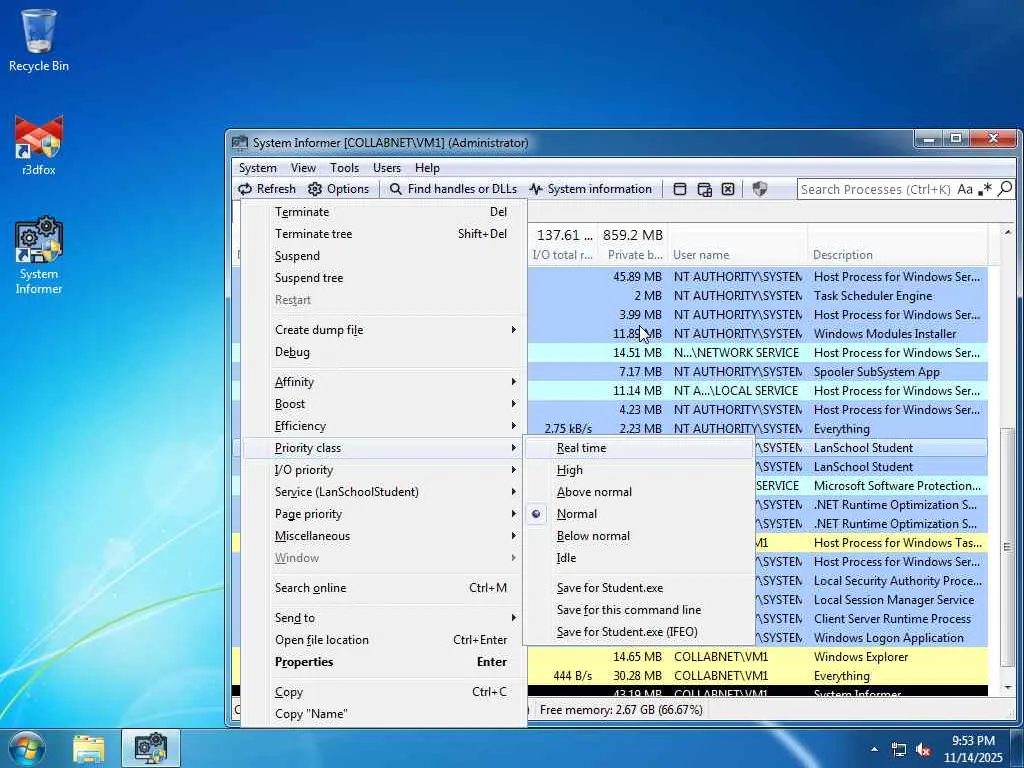Click Search online menu entry
Image resolution: width=1024 pixels, height=768 pixels.
(x=384, y=588)
